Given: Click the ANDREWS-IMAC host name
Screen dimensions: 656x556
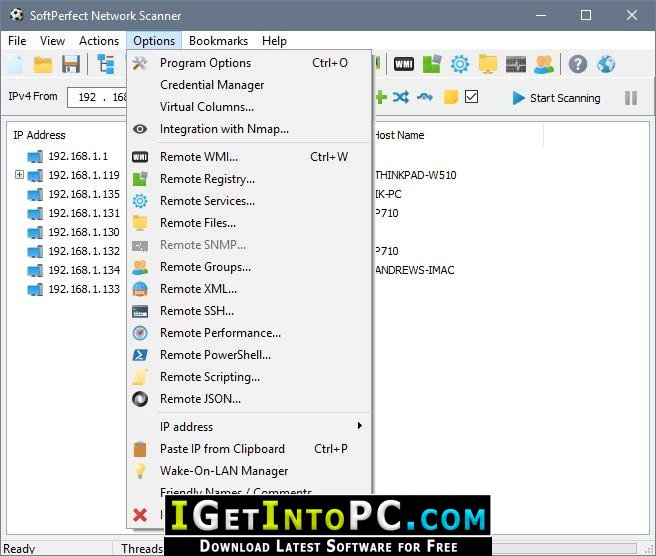Looking at the screenshot, I should [x=415, y=270].
